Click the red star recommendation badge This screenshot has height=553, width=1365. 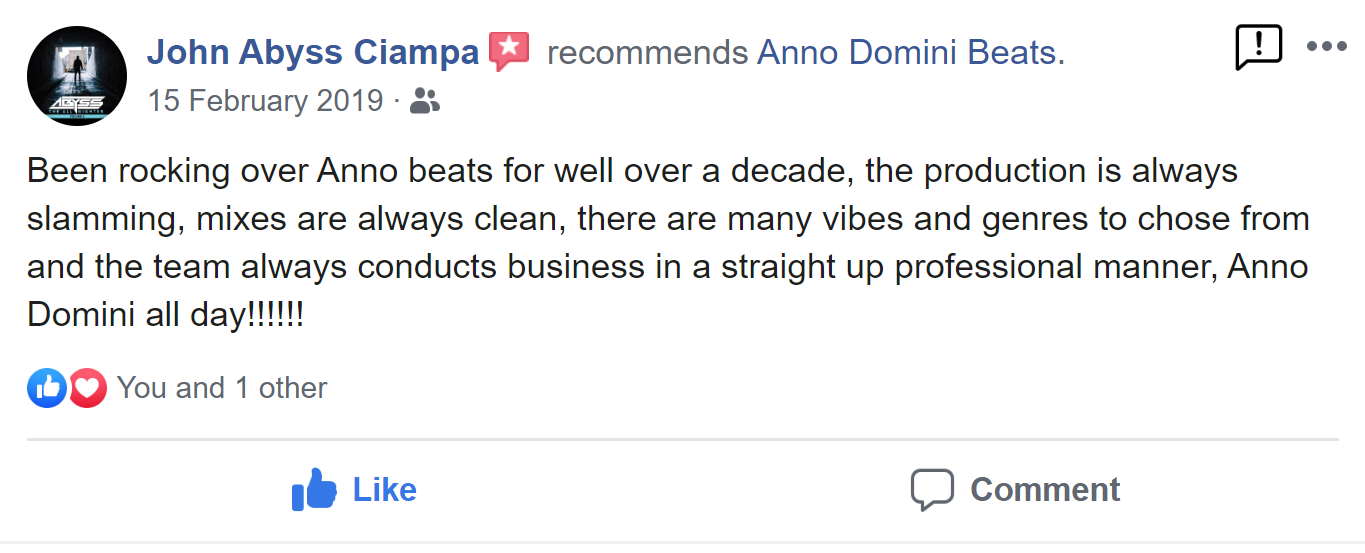click(509, 51)
